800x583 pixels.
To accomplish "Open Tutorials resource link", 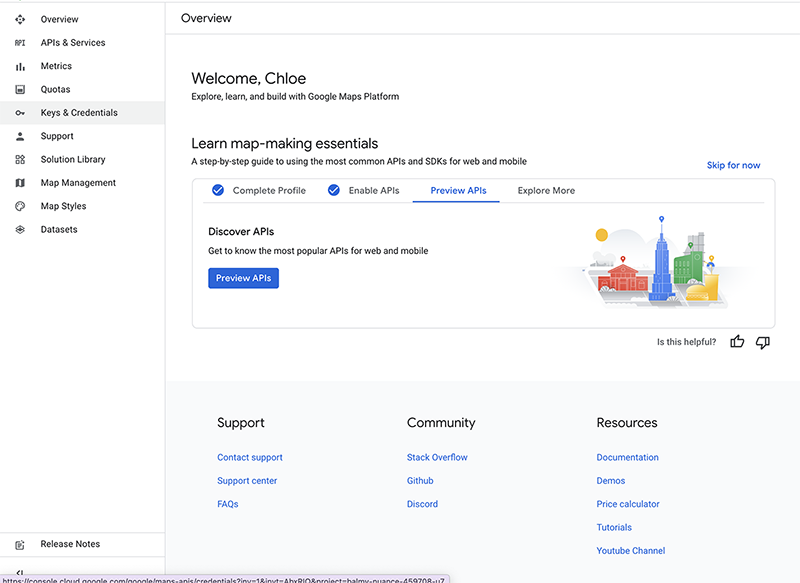I will (614, 527).
